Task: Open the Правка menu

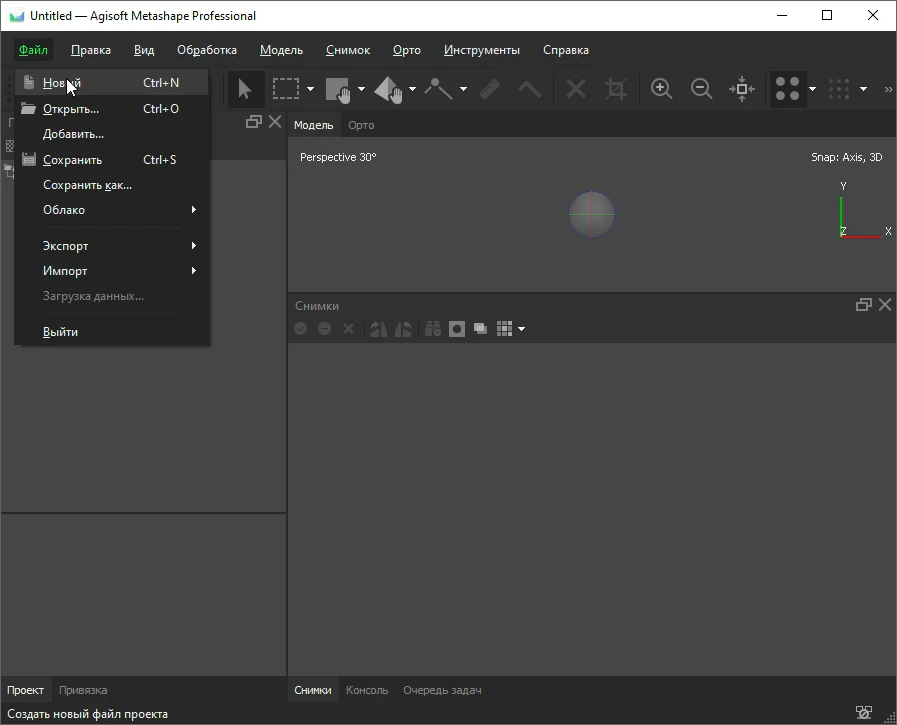Action: 91,50
